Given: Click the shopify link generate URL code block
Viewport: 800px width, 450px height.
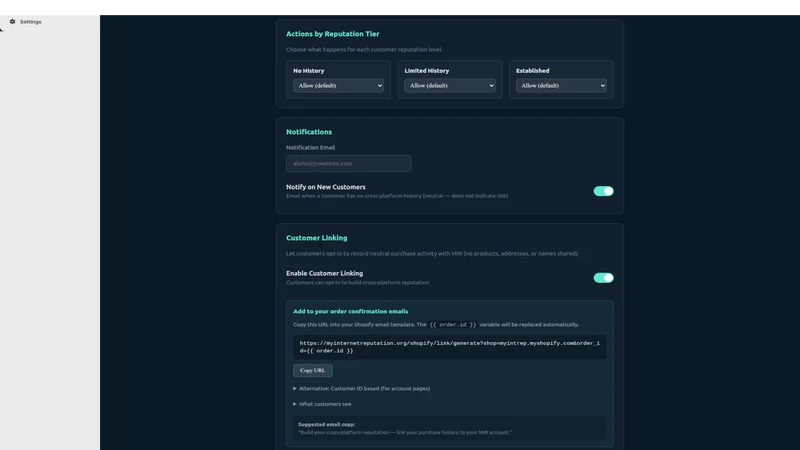Looking at the screenshot, I should pos(449,347).
